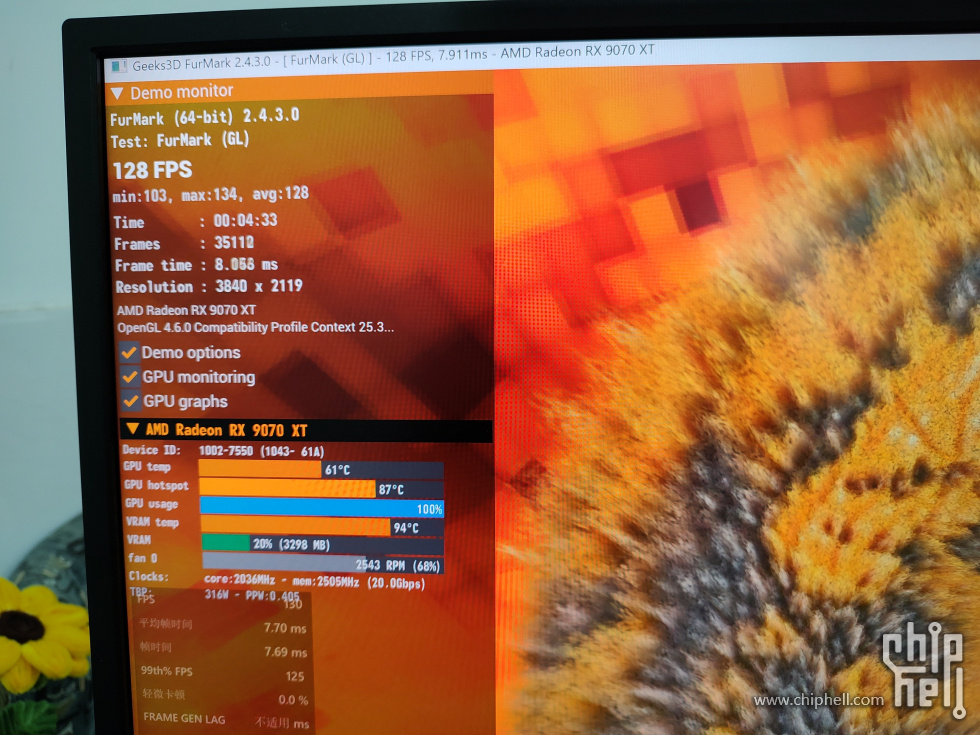Click the Clocks value "core:2036MHz - mem:2505MHz"
Image resolution: width=980 pixels, height=735 pixels.
point(282,580)
